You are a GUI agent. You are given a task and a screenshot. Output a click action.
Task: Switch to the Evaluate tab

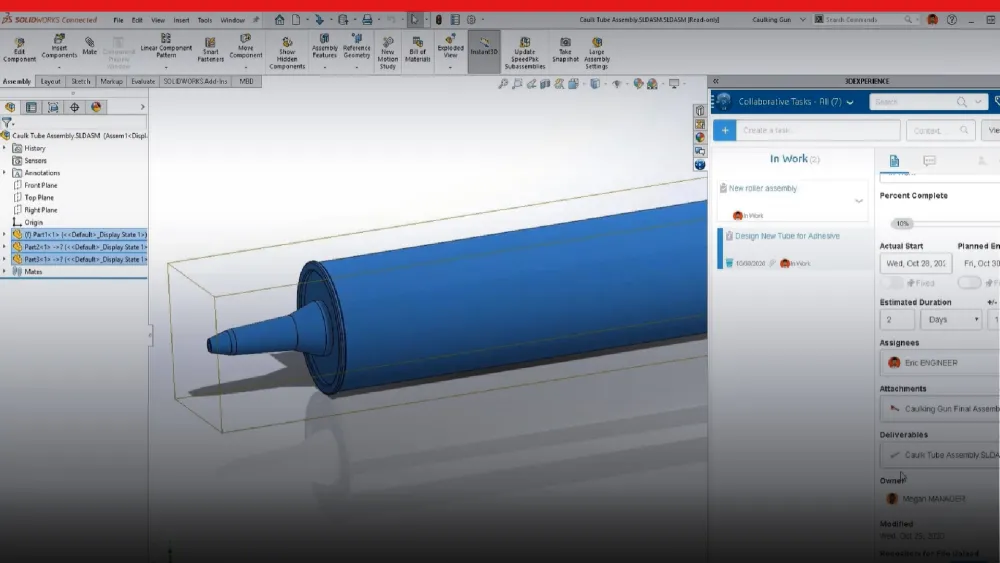(x=142, y=81)
